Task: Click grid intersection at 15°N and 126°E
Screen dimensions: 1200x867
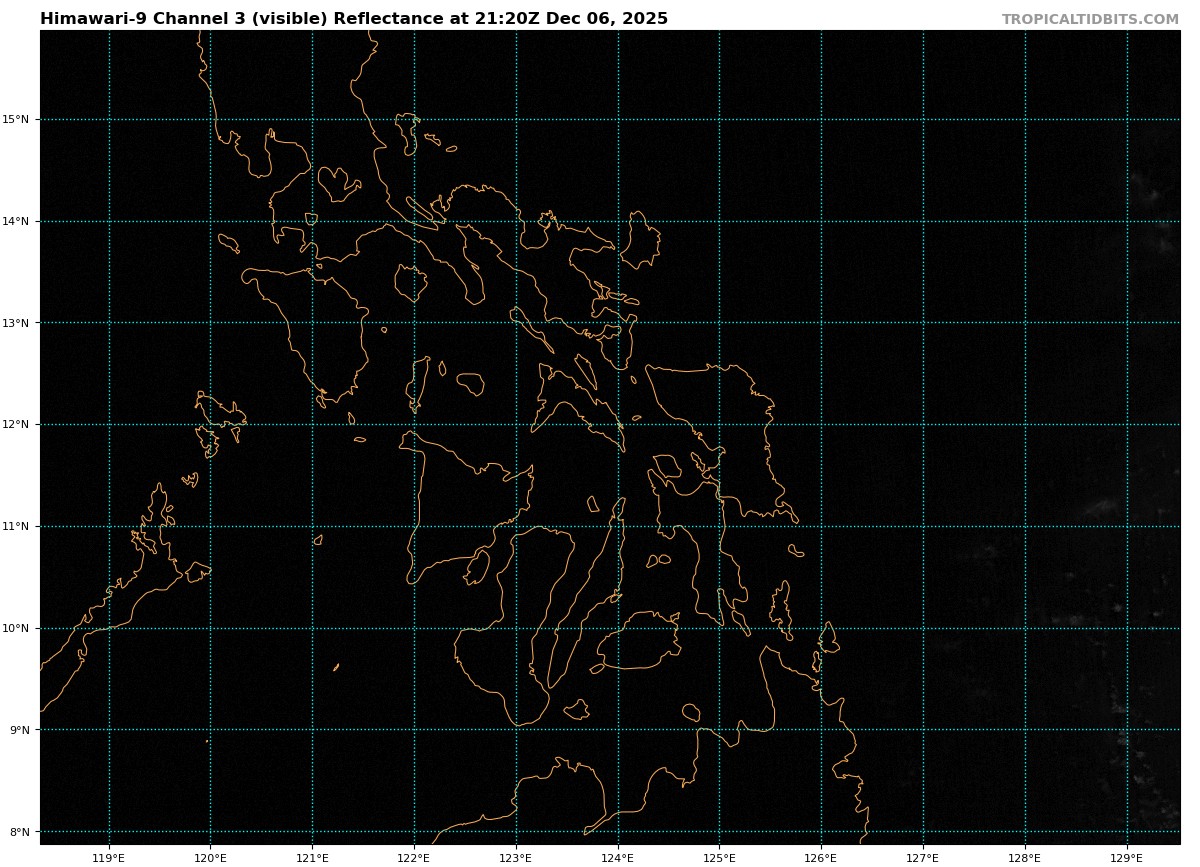Action: point(821,120)
